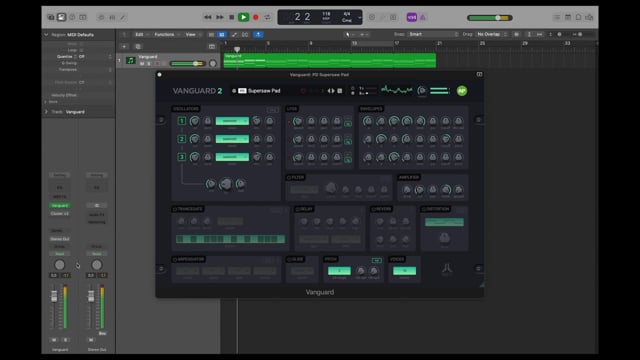Open the Note Pads icon at top right
Screen dimensions: 640x360
[x=568, y=17]
